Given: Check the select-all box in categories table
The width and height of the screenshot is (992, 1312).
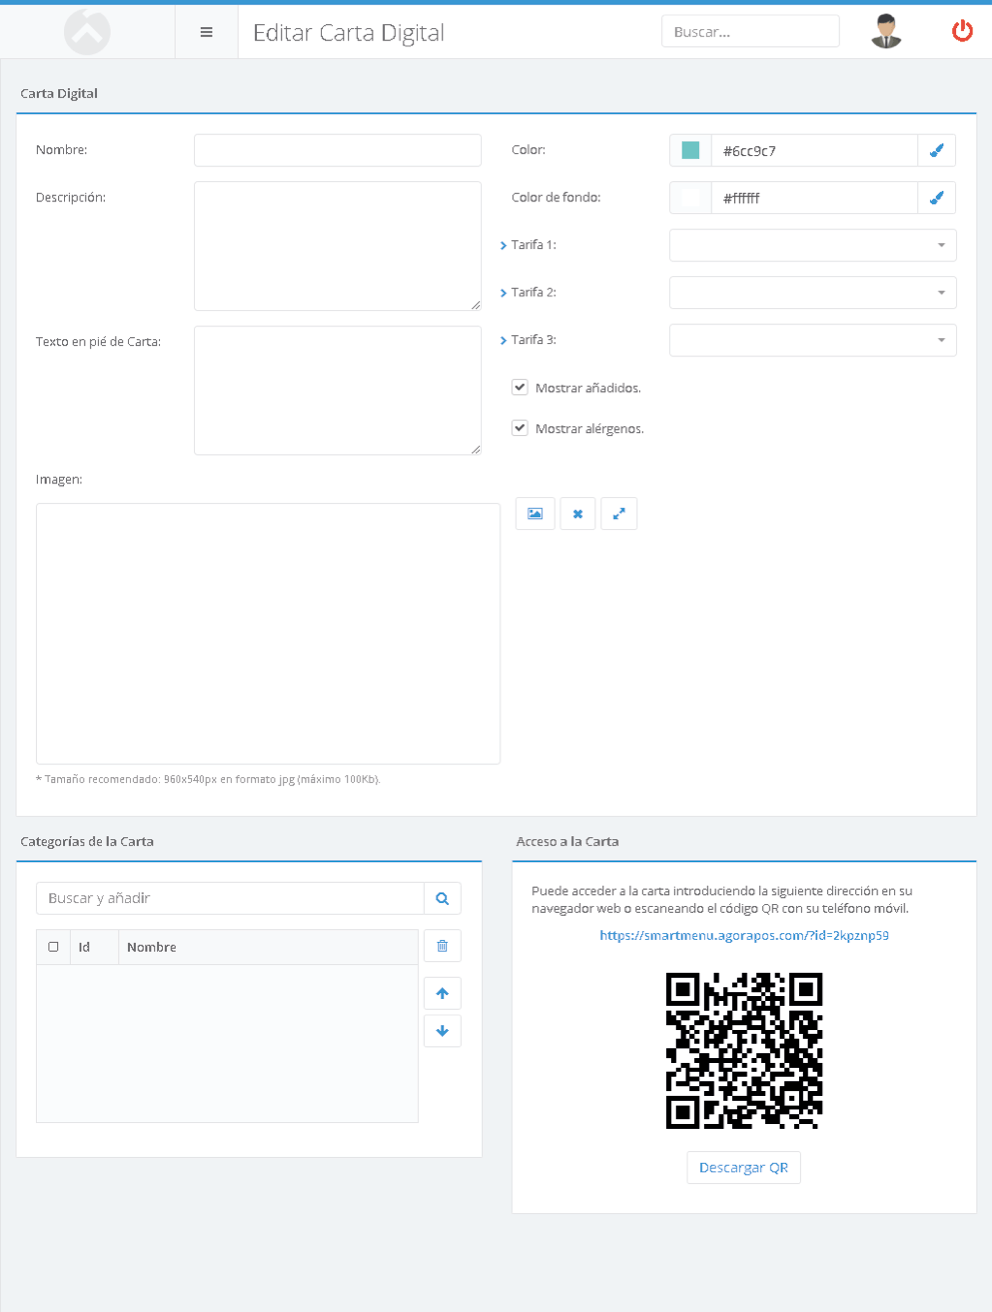Looking at the screenshot, I should [x=54, y=947].
